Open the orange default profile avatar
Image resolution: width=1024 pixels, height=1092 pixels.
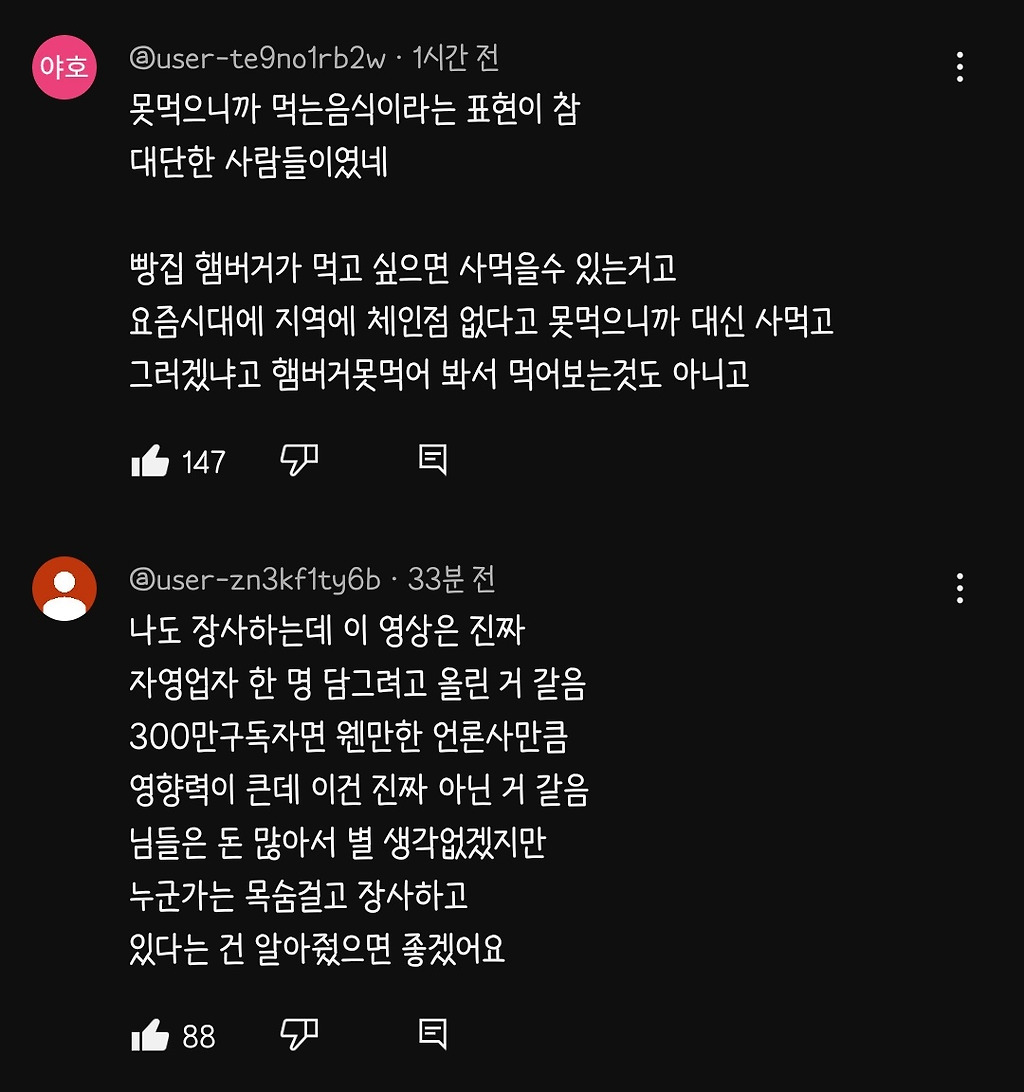[x=64, y=588]
